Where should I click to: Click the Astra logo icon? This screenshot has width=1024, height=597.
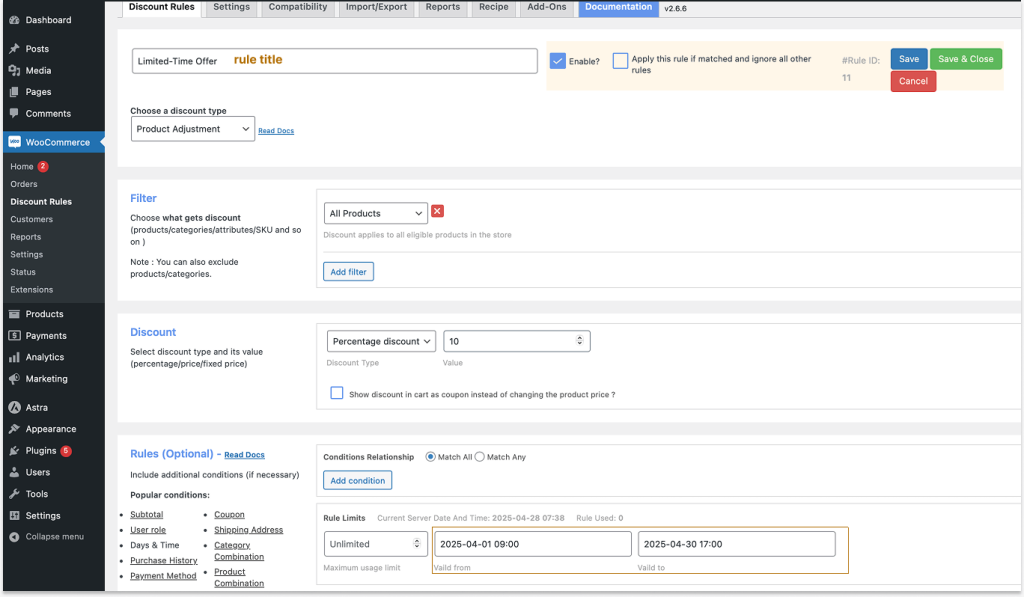[x=14, y=408]
